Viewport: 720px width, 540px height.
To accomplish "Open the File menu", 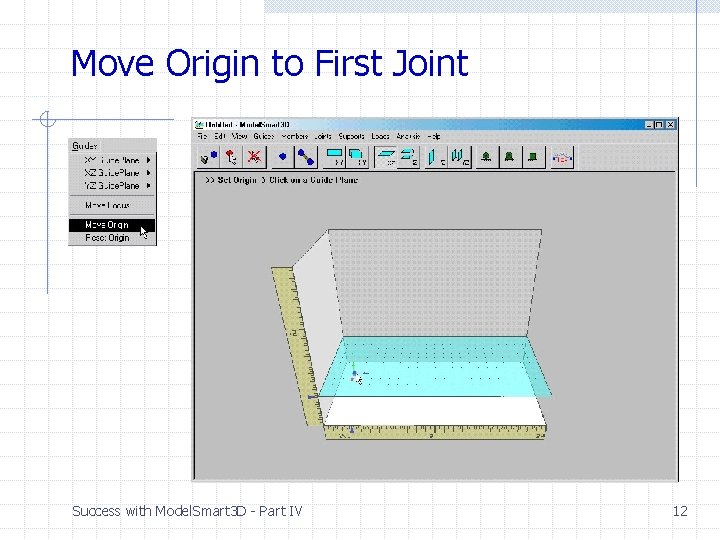I will click(x=202, y=136).
